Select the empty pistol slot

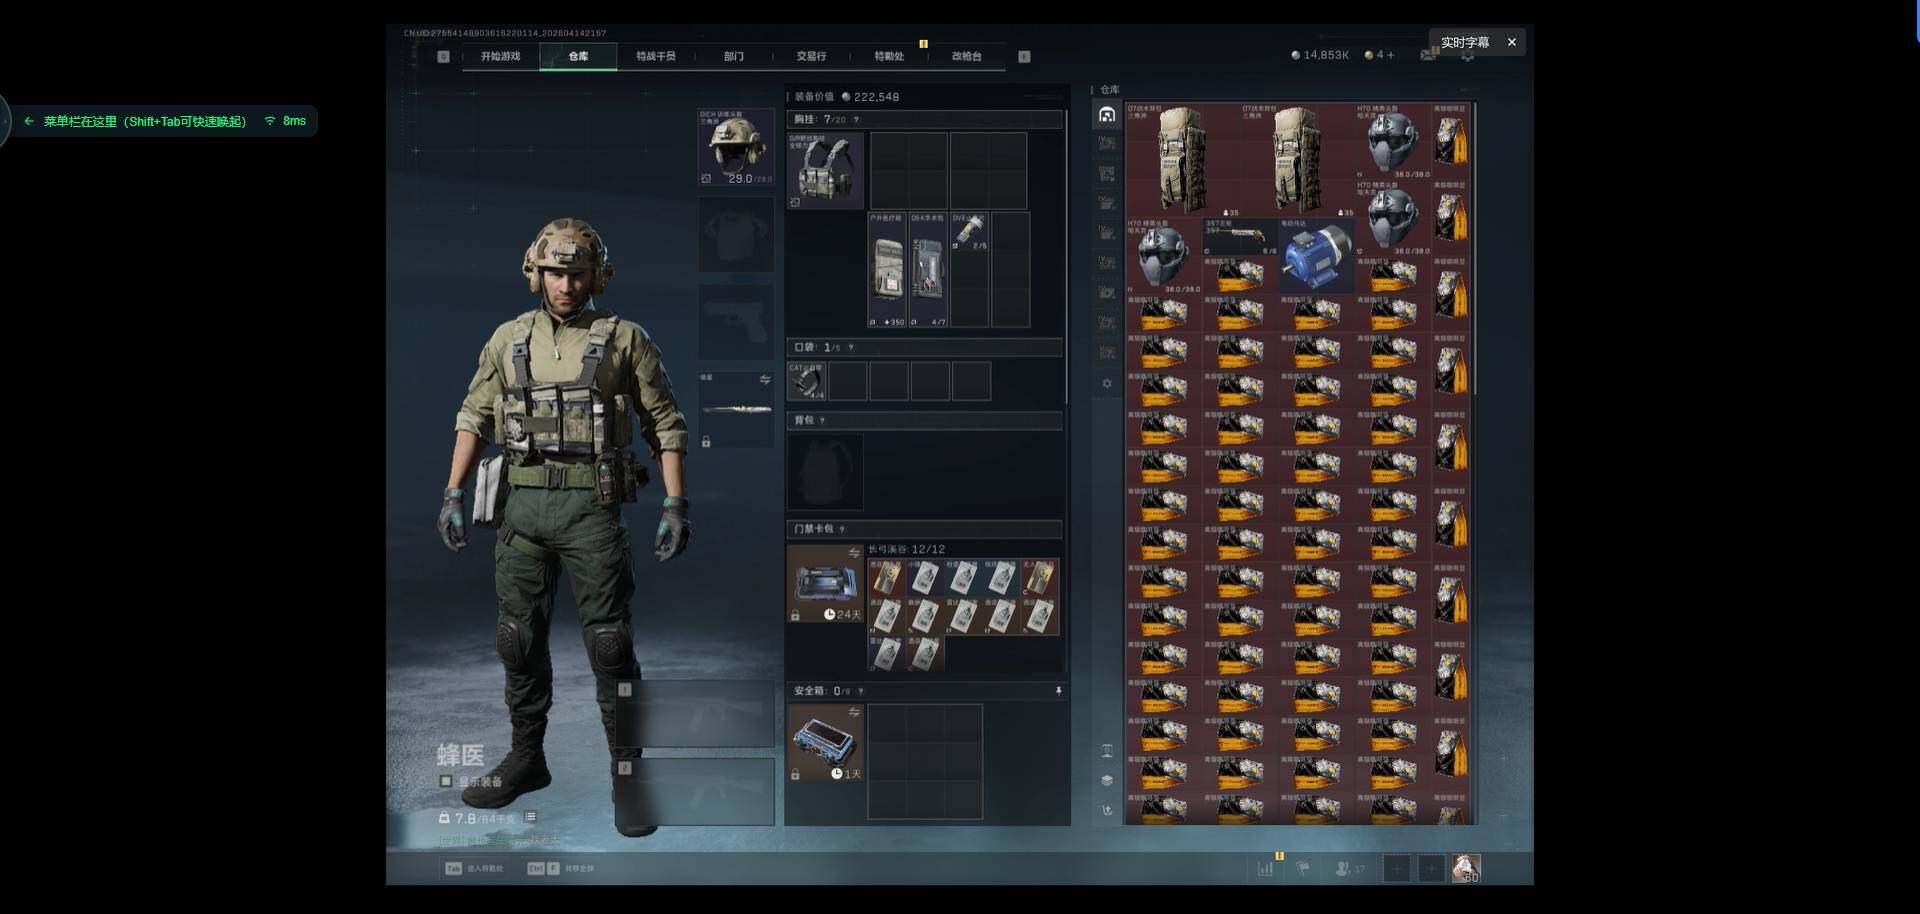coord(736,322)
